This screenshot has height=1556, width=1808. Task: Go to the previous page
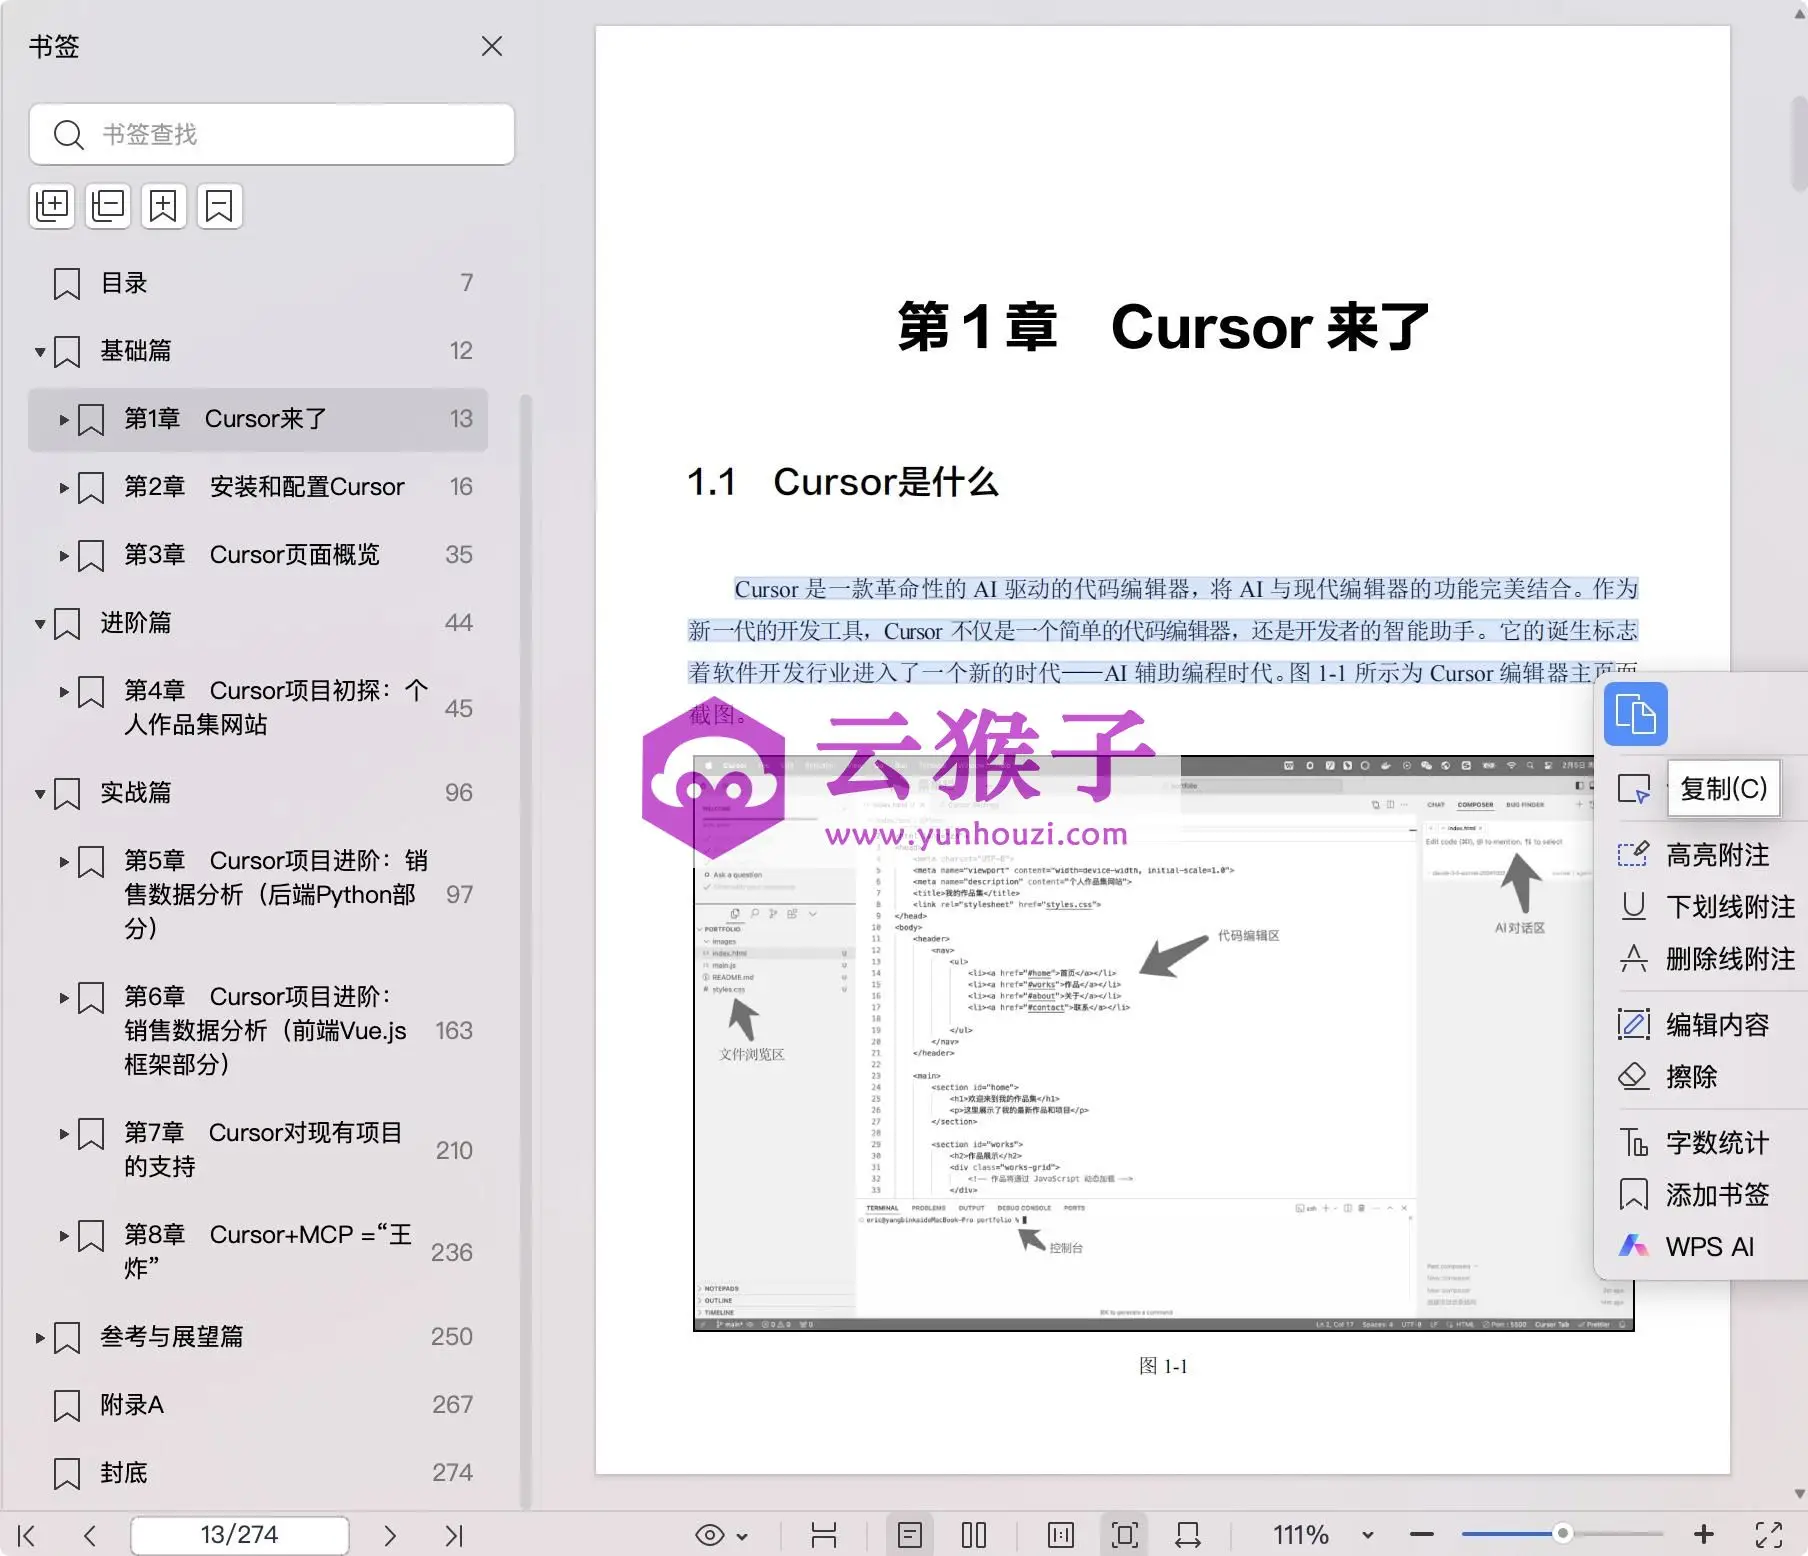(x=90, y=1535)
